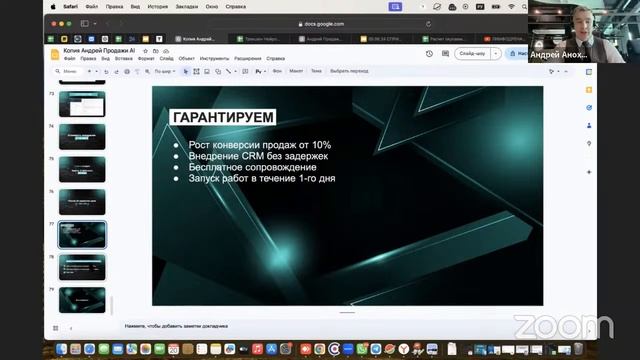640x360 pixels.
Task: Open the new slide layout dropdown arrow
Action: coord(96,71)
